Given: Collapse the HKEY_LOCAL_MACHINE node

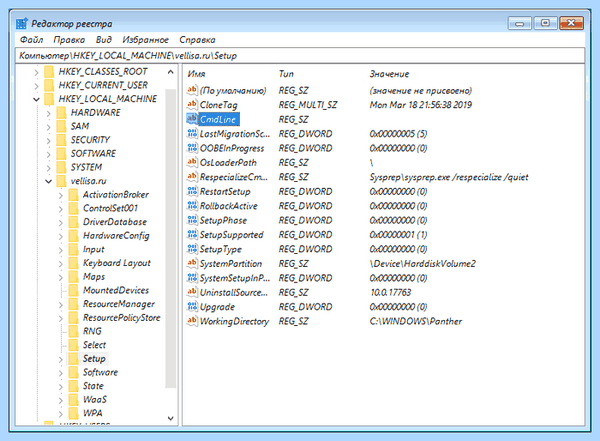Looking at the screenshot, I should pos(36,99).
